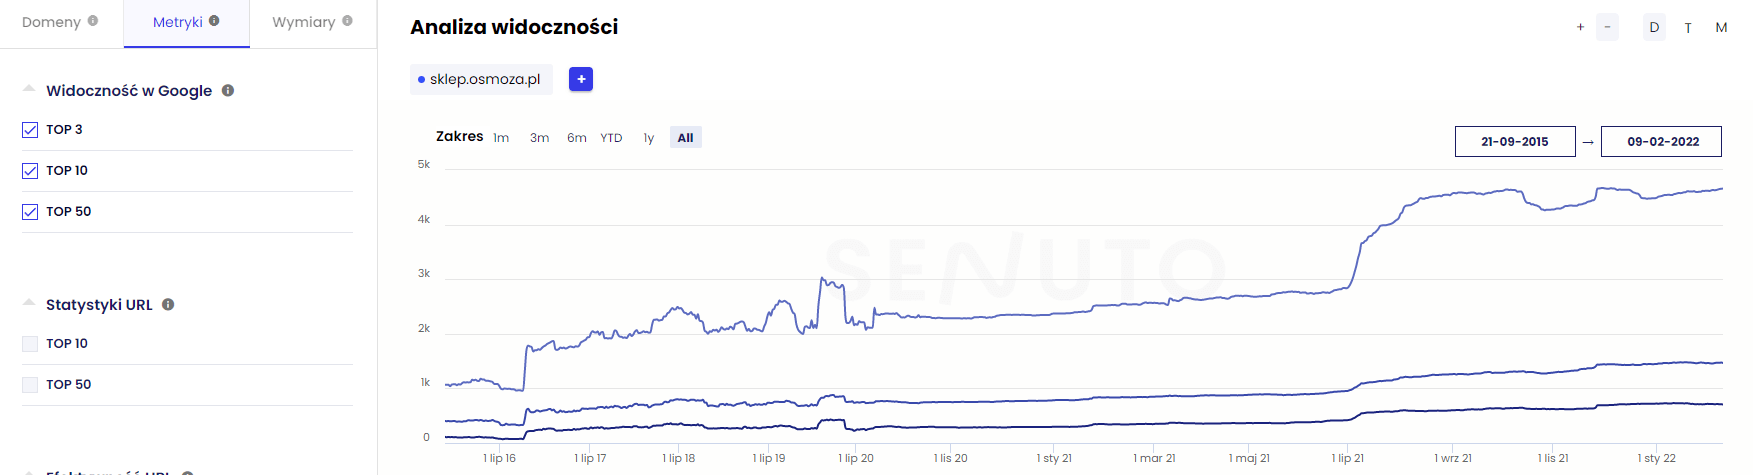Screen dimensions: 1753x475
Task: Zoom out chart with minus icon
Action: [1607, 27]
